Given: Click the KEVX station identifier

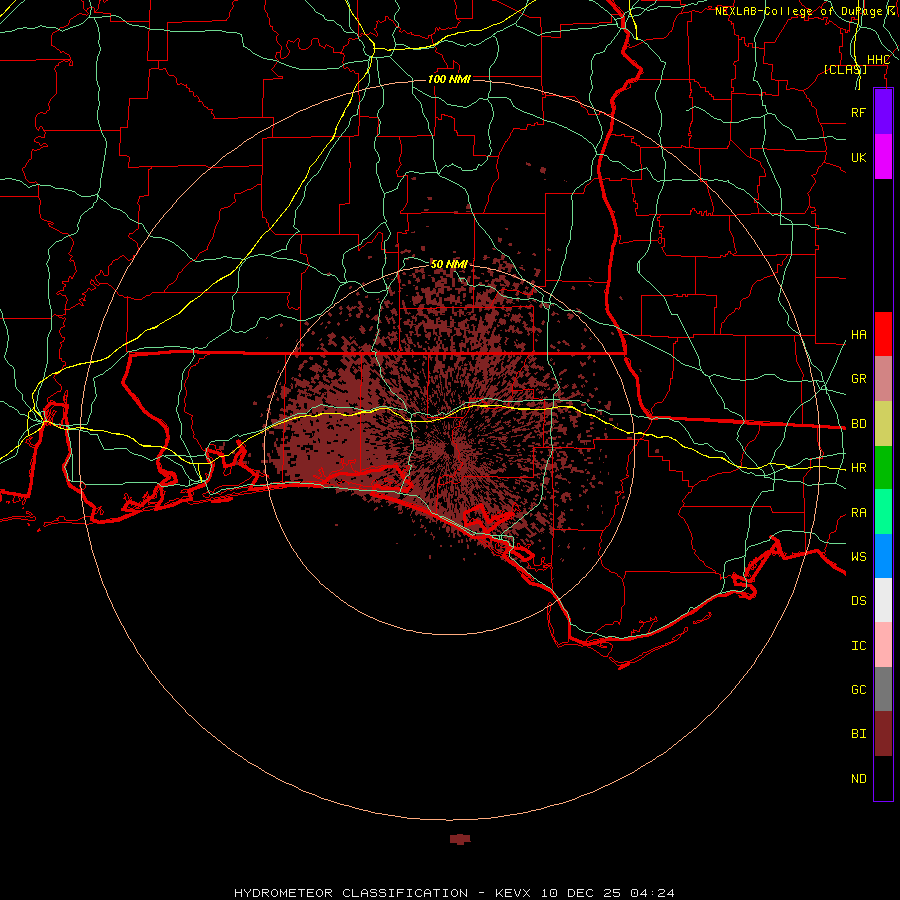Looking at the screenshot, I should coord(513,893).
